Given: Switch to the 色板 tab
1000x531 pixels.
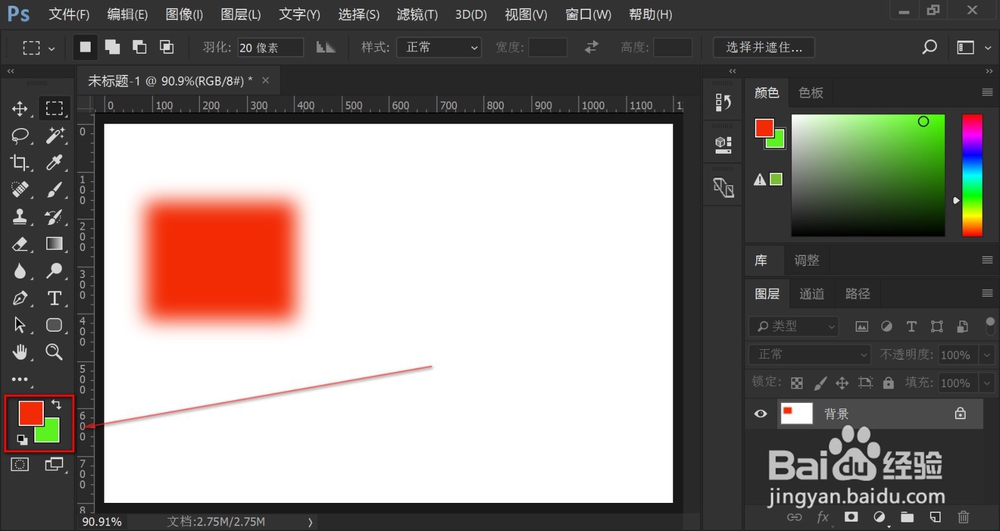Looking at the screenshot, I should tap(811, 92).
